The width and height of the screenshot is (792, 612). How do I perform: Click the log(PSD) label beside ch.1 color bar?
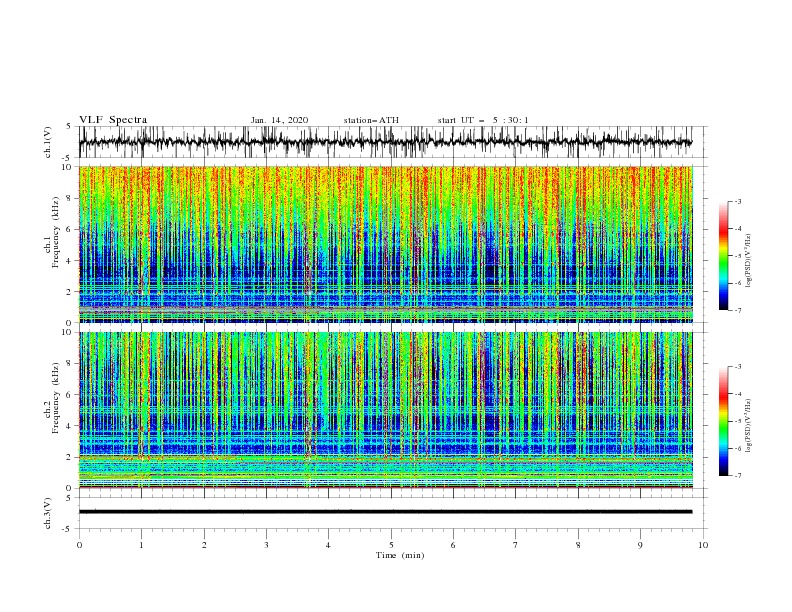coord(749,261)
